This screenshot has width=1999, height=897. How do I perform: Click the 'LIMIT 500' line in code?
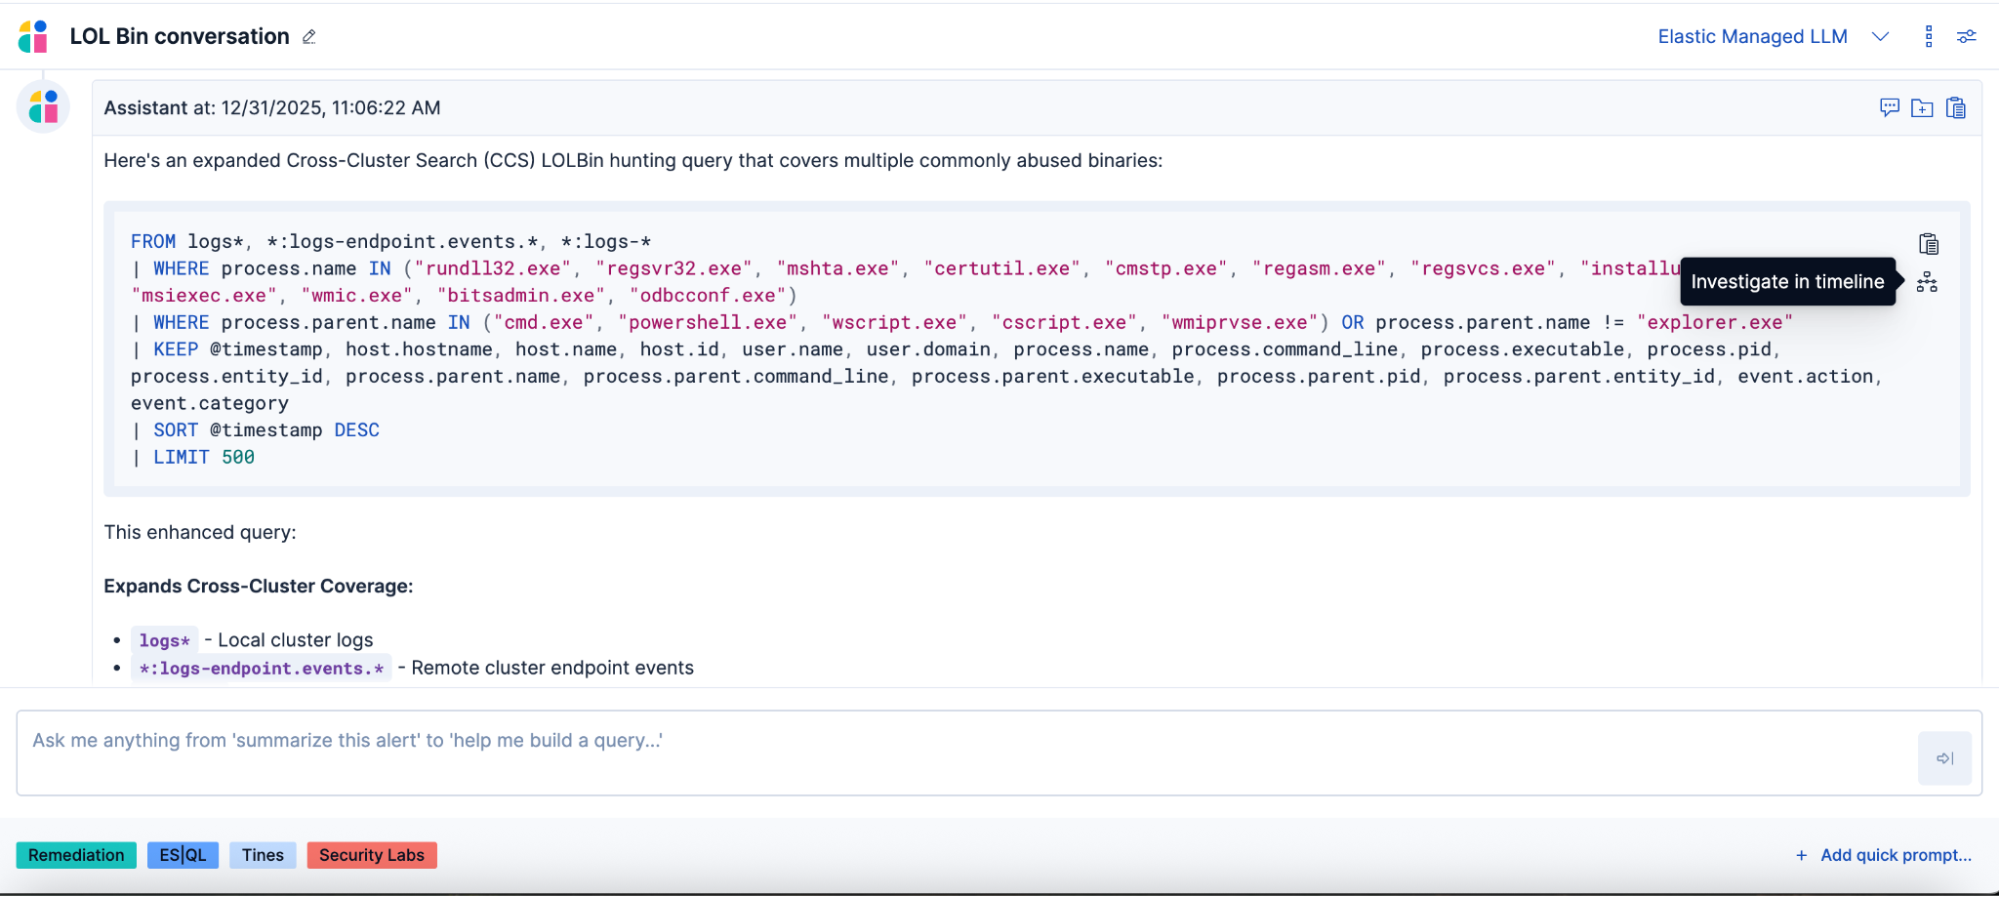click(193, 457)
